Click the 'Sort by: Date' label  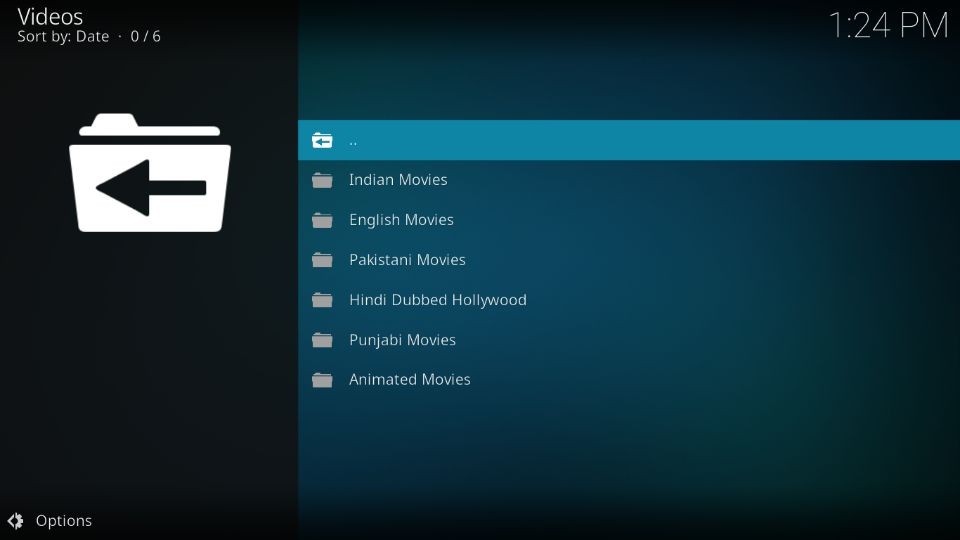[x=63, y=37]
